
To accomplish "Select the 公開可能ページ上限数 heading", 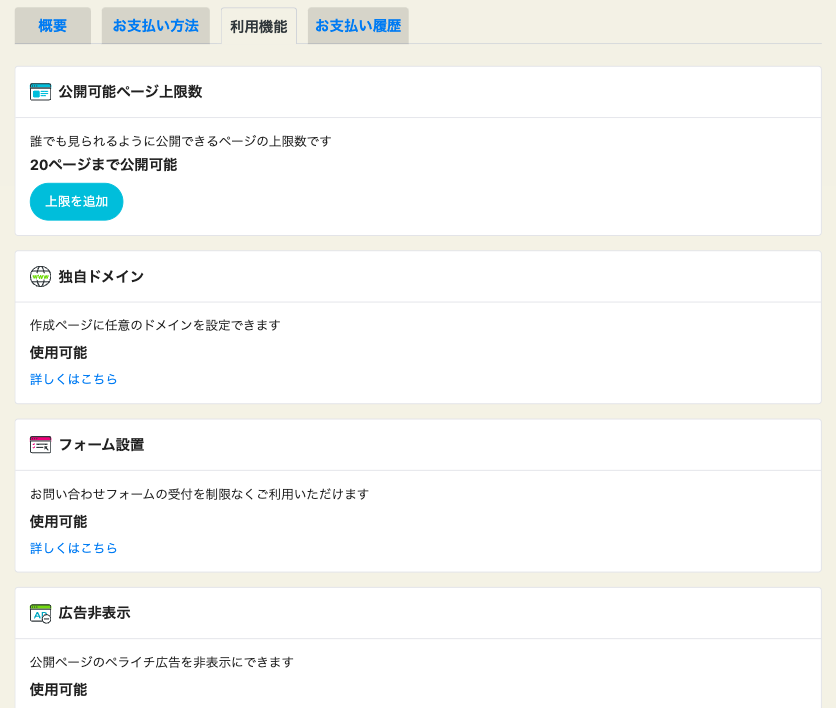I will [130, 92].
